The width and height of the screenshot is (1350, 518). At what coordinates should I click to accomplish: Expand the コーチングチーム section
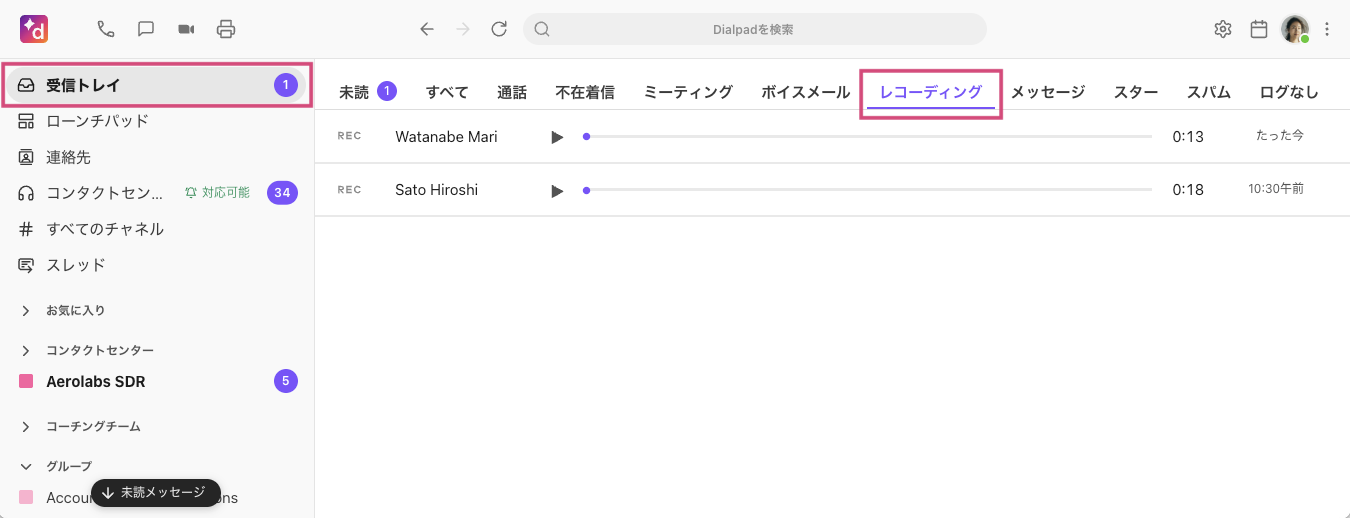(x=26, y=427)
